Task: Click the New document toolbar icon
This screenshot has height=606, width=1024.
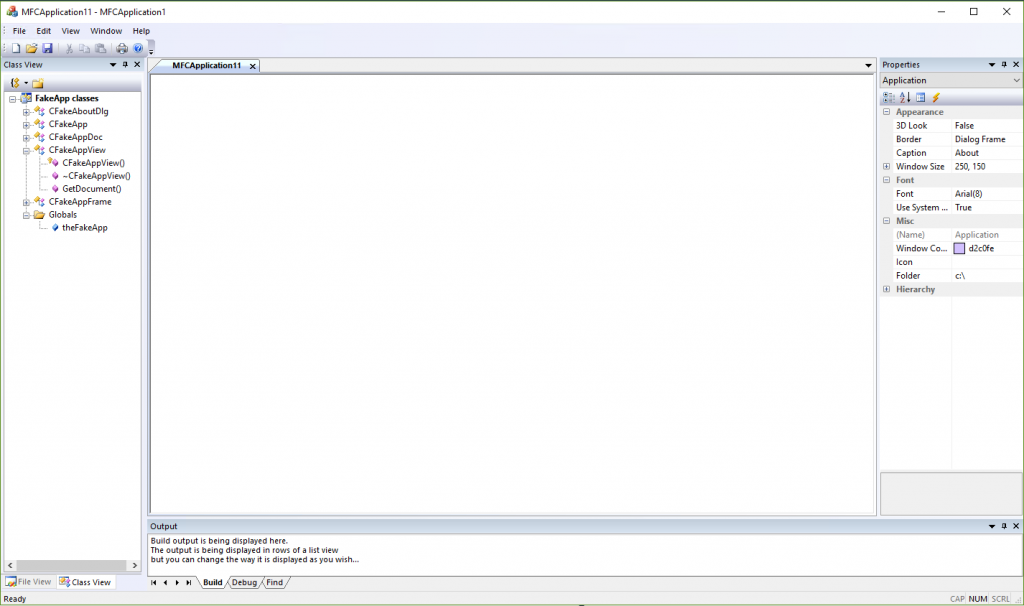Action: (x=16, y=48)
